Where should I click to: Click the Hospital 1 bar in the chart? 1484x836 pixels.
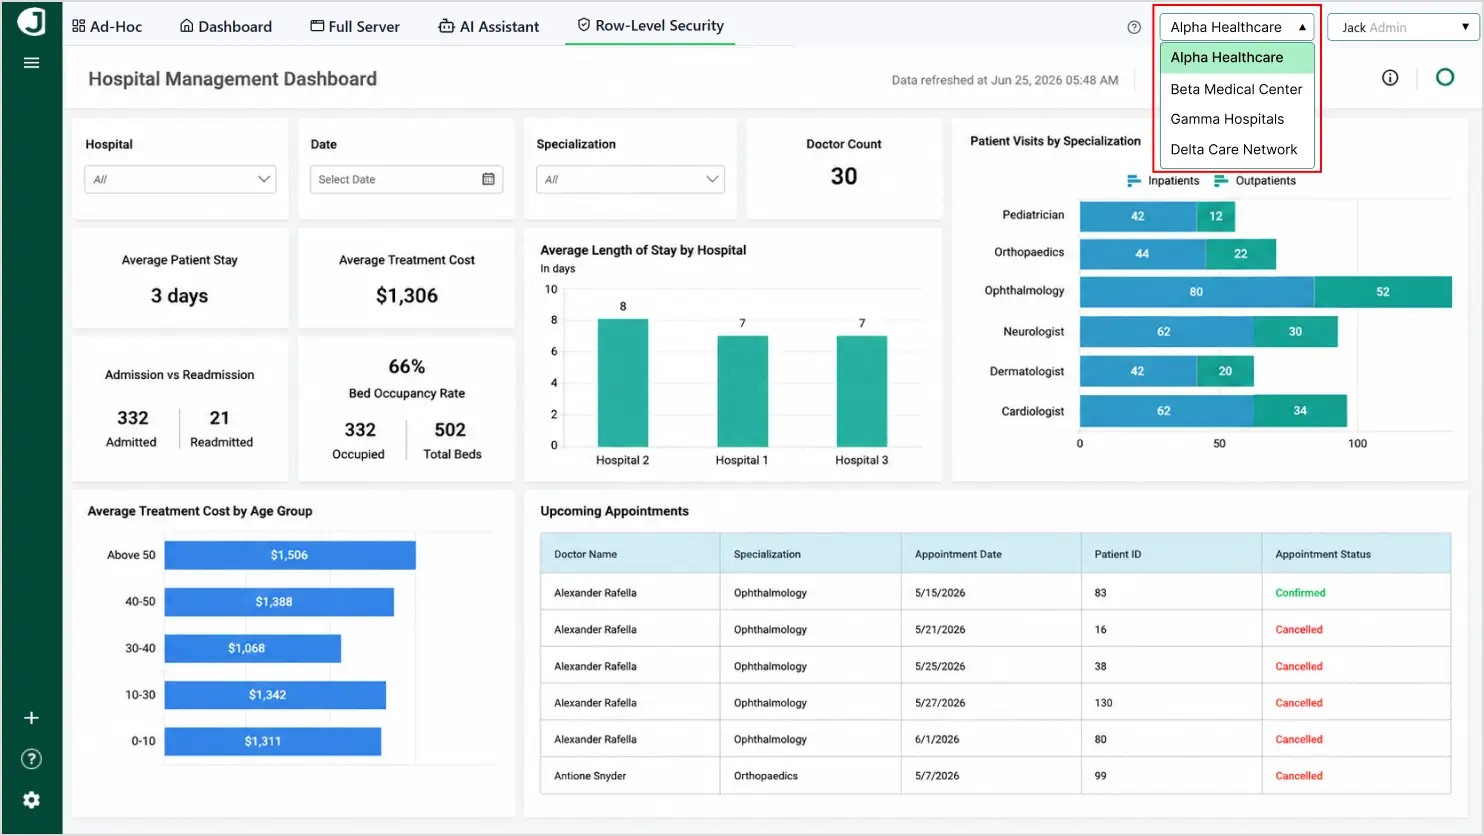(x=743, y=391)
